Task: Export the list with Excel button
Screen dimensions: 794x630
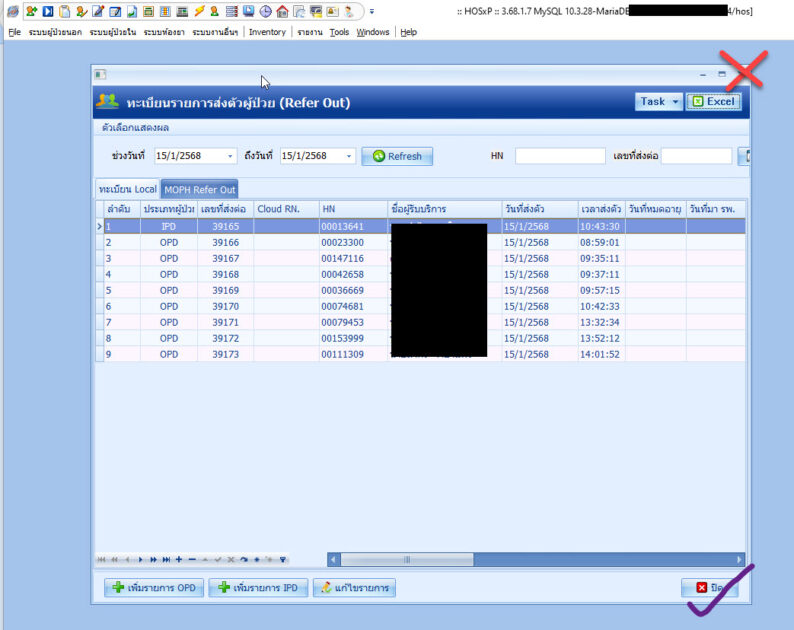Action: click(714, 101)
